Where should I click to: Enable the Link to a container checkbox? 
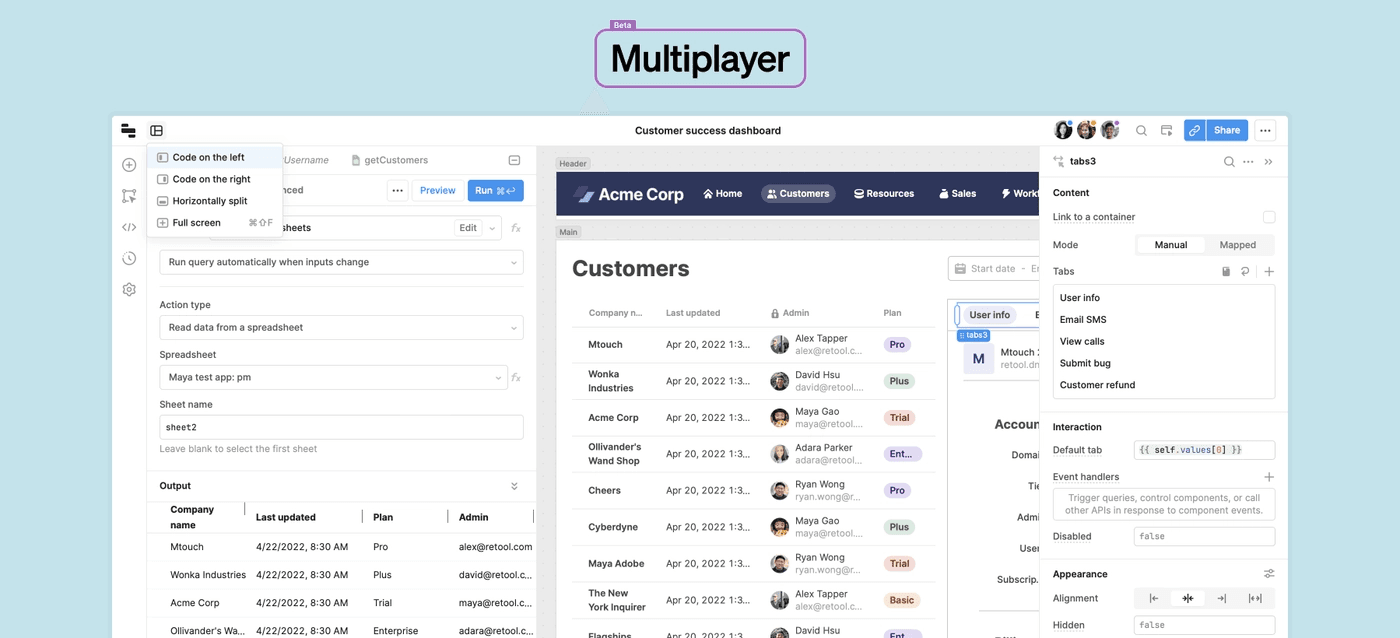point(1269,217)
